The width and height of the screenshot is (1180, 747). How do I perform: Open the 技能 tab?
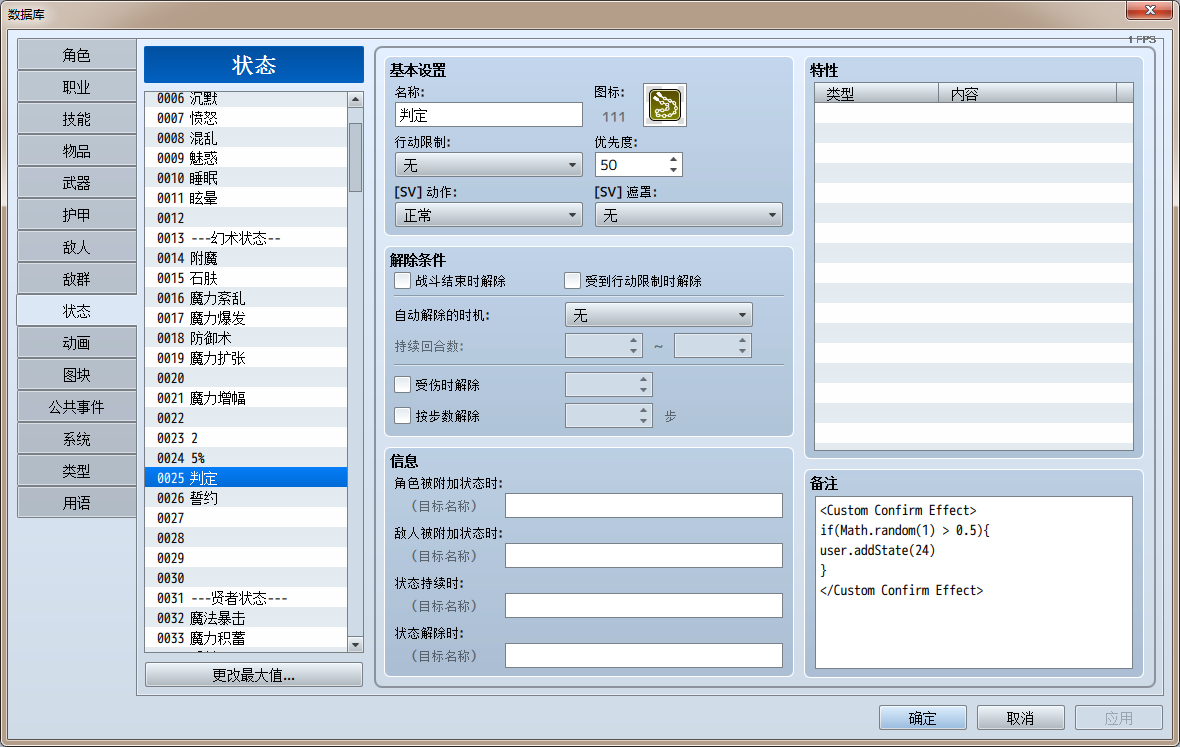(x=77, y=119)
